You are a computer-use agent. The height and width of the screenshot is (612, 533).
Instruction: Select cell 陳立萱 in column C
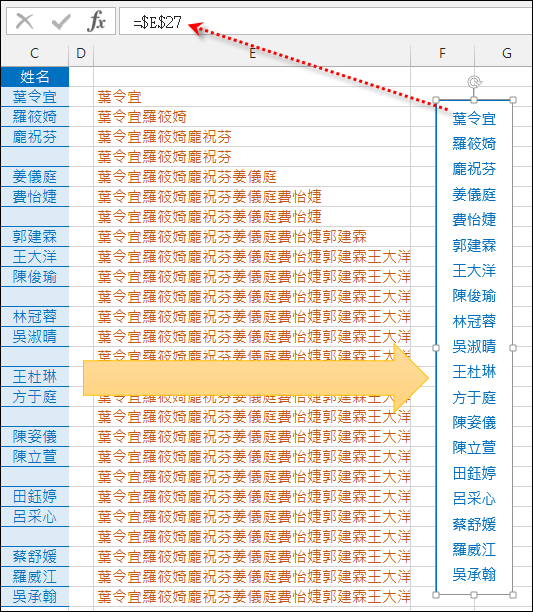(x=35, y=456)
